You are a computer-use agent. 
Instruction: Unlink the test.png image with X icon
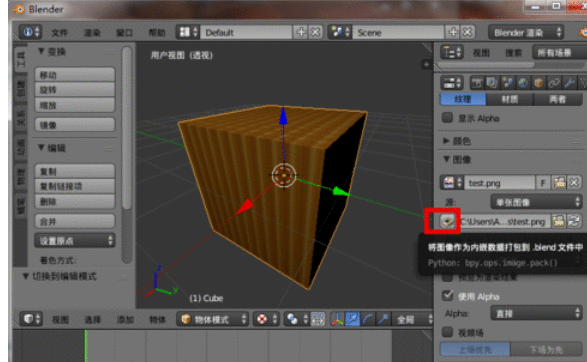[x=574, y=183]
